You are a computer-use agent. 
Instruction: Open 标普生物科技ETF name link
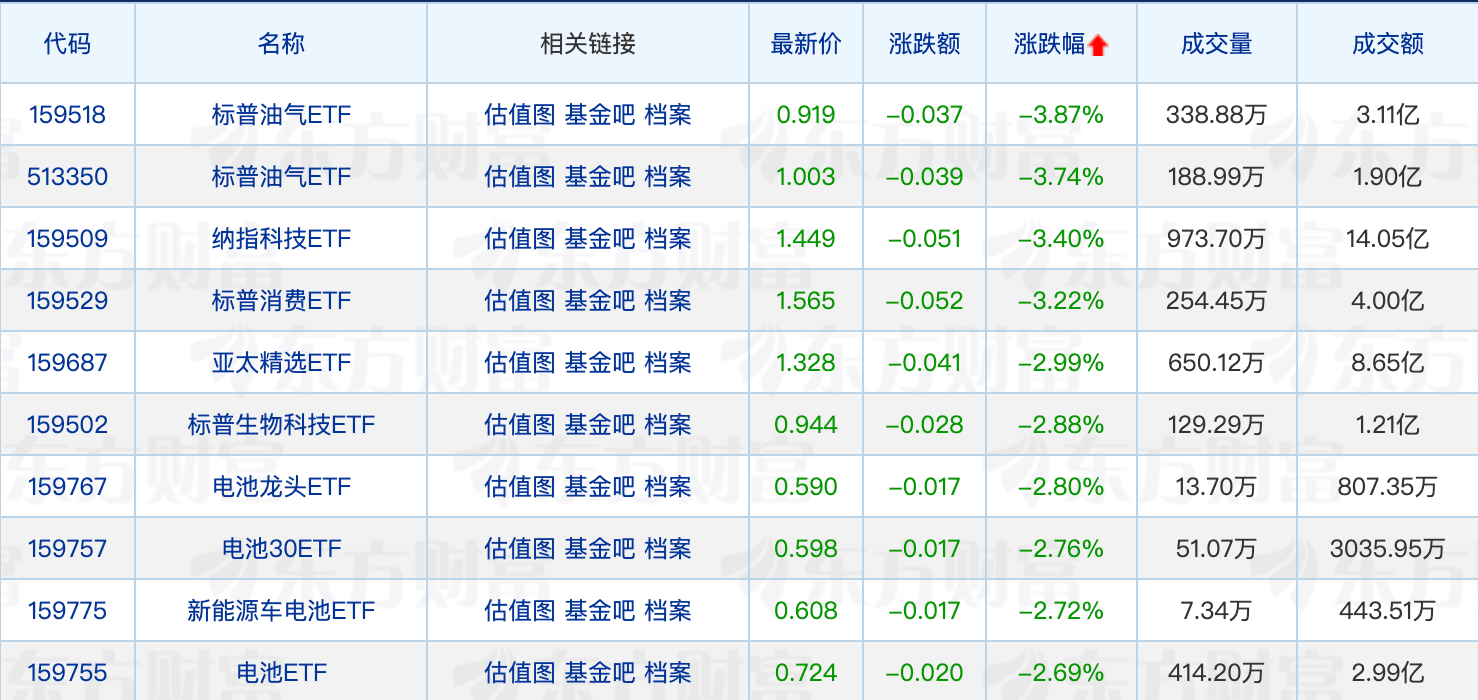281,425
